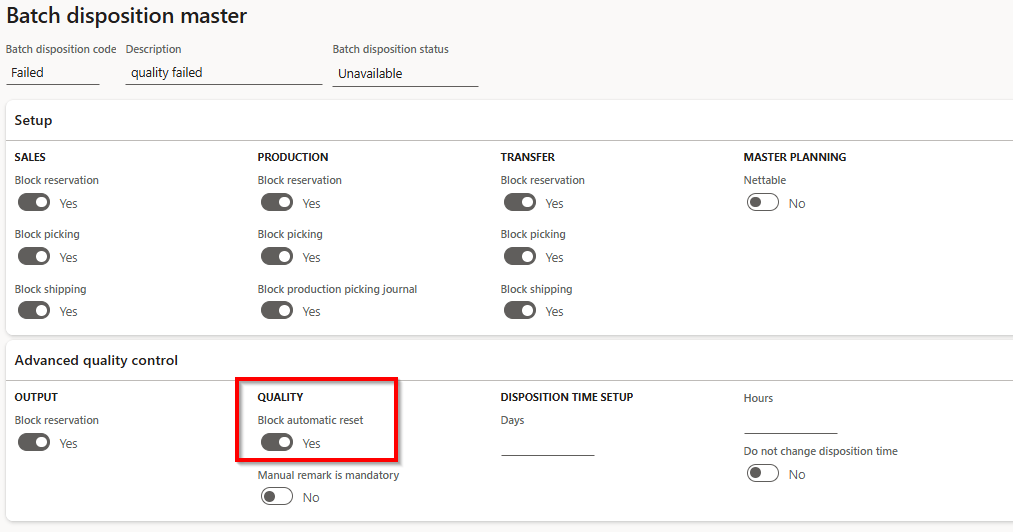Focus the Days input field
1013x532 pixels.
click(x=547, y=444)
